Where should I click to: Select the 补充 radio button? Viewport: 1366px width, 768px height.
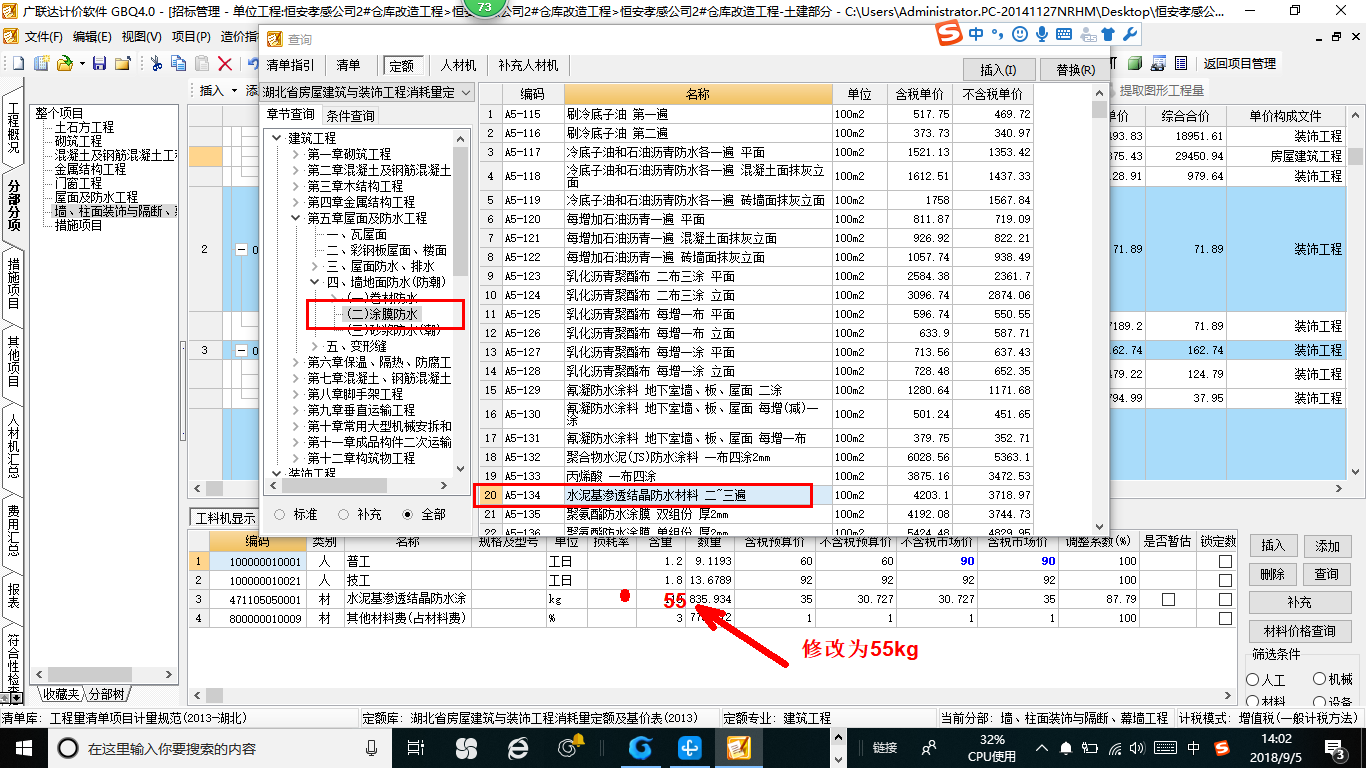coord(343,514)
